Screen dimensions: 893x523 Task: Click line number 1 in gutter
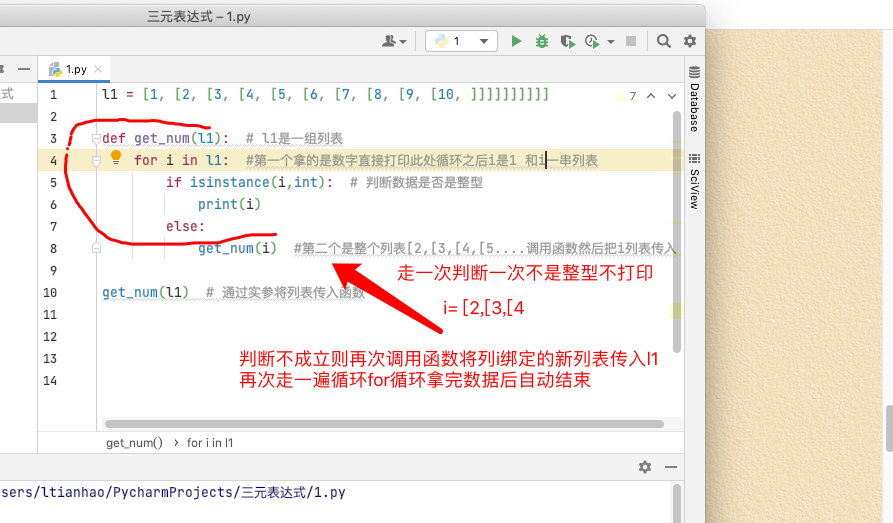click(54, 95)
